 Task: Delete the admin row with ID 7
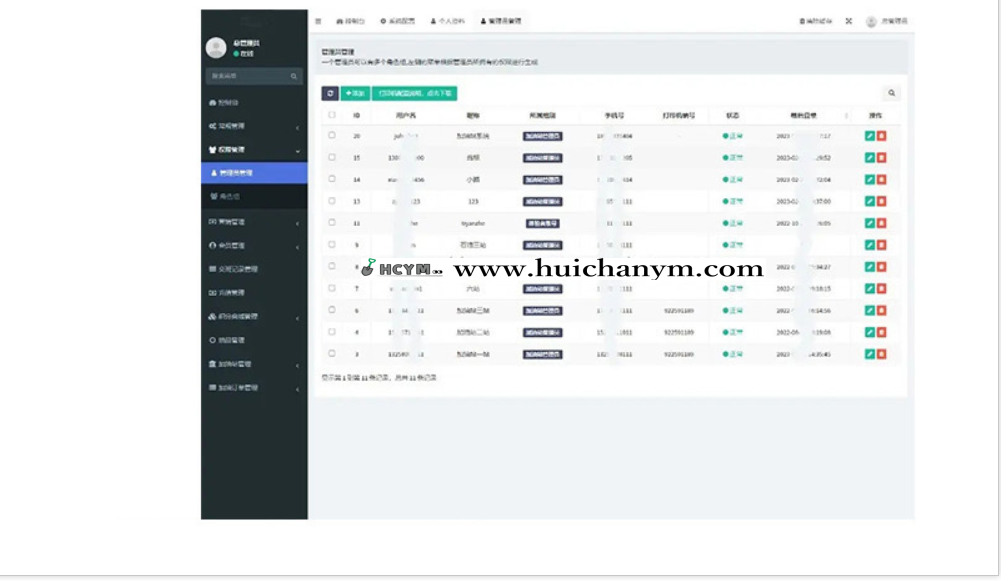pyautogui.click(x=882, y=289)
